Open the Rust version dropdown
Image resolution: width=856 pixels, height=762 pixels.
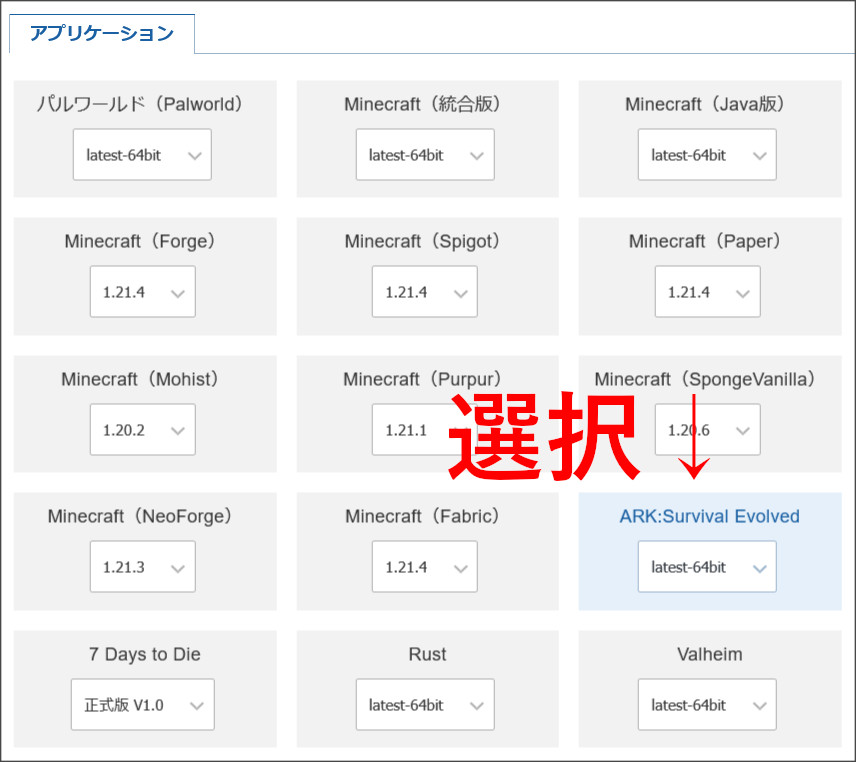425,705
